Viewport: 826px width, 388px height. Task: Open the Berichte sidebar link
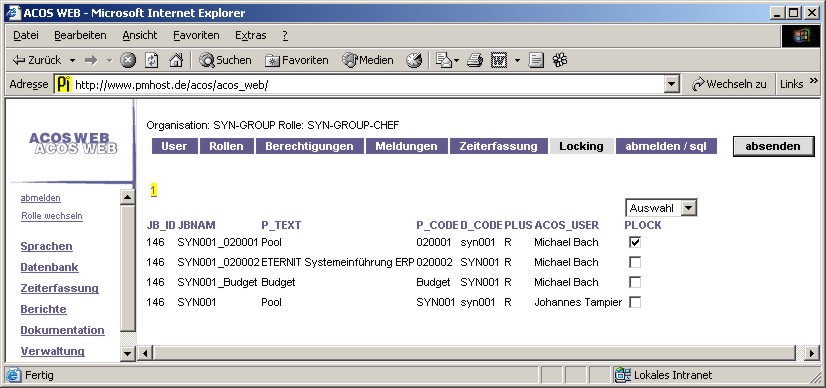[x=44, y=310]
